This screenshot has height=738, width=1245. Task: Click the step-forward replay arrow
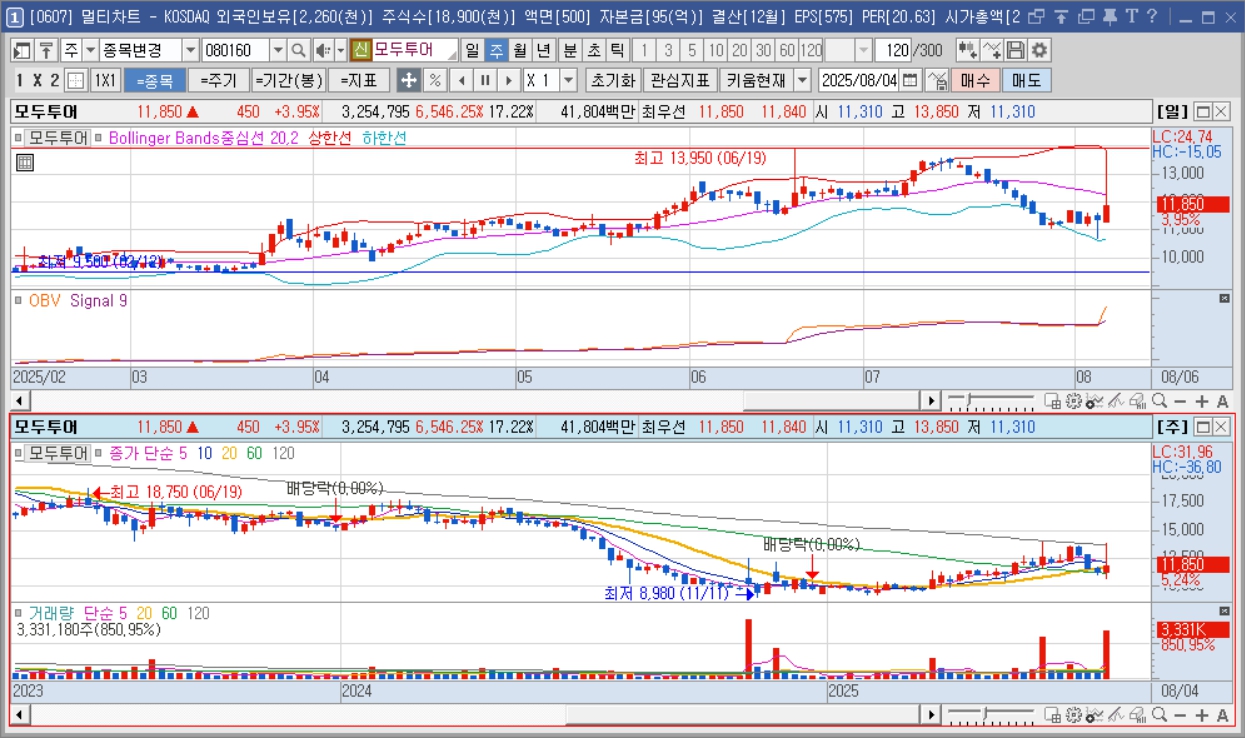pyautogui.click(x=509, y=80)
